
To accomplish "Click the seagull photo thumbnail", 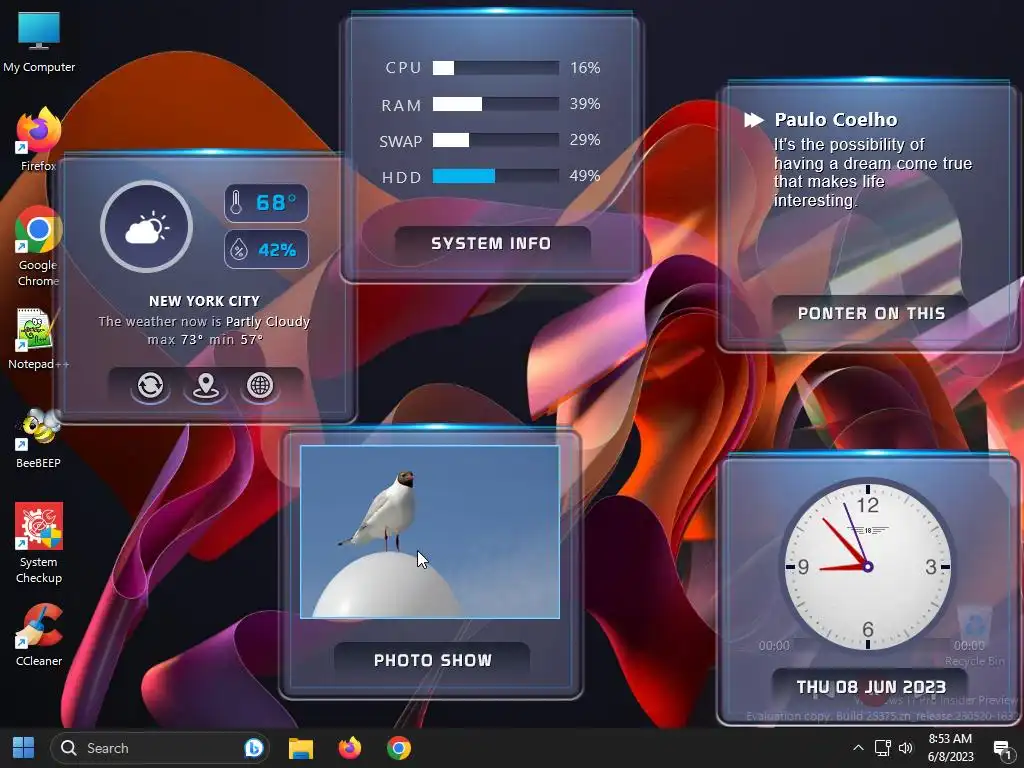I will [430, 532].
